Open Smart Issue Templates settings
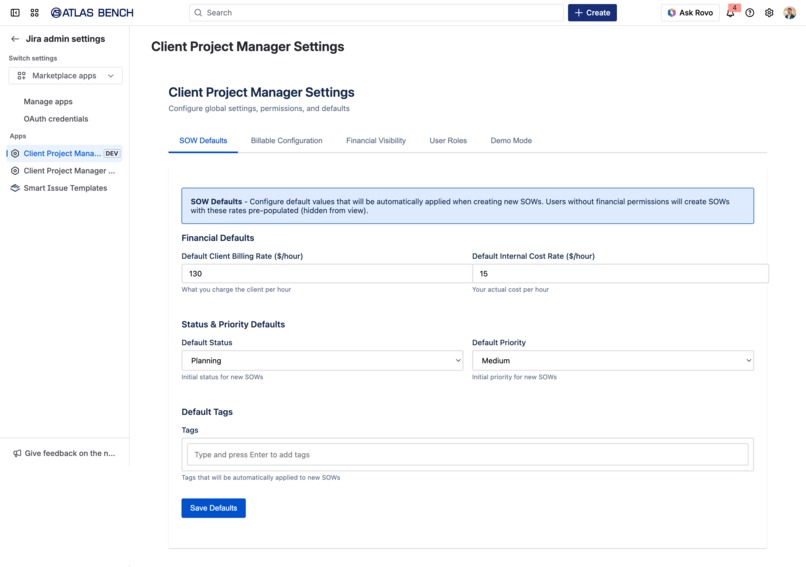This screenshot has width=806, height=567. coord(65,188)
